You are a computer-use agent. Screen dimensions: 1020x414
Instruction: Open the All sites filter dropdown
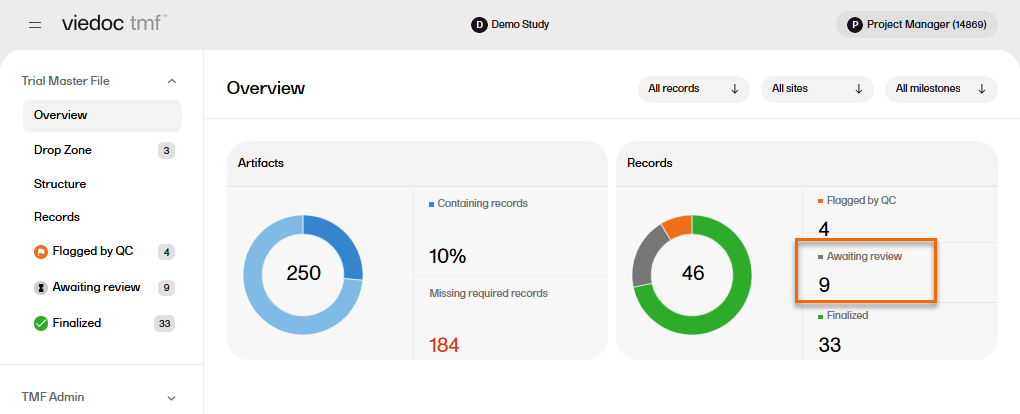point(816,89)
